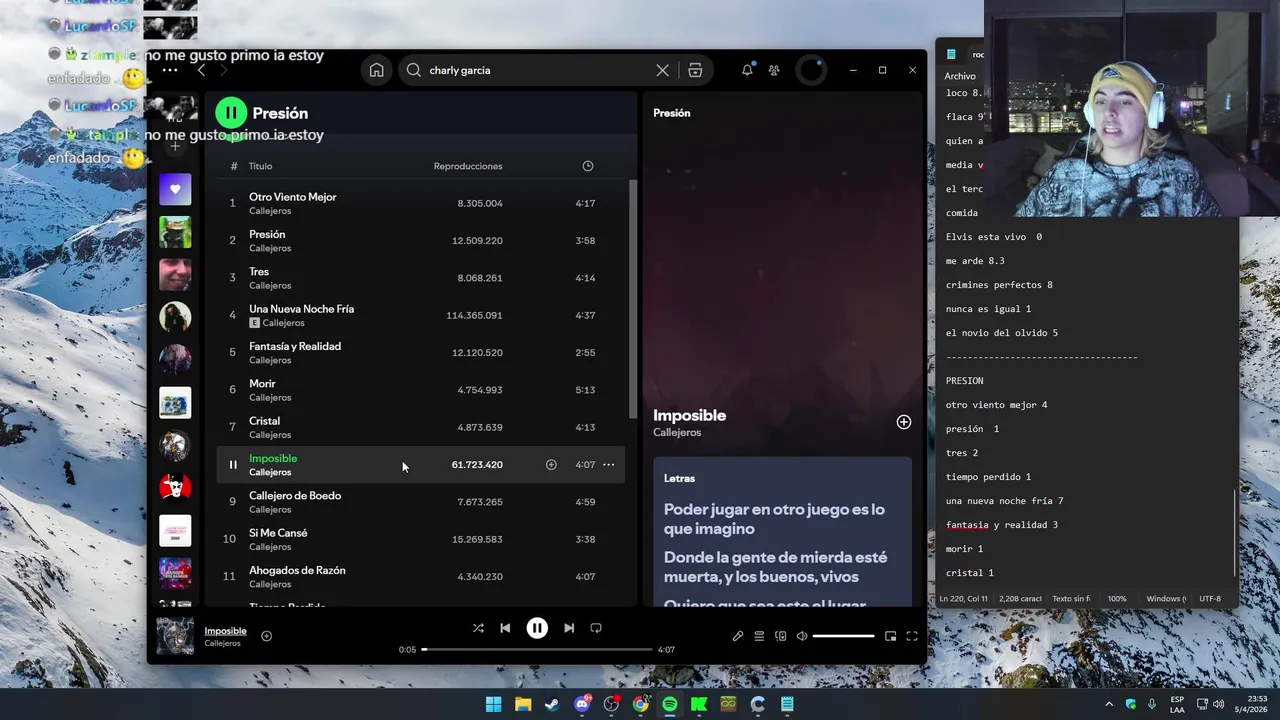Open Friend Activity icon
This screenshot has height=720, width=1280.
click(x=774, y=70)
